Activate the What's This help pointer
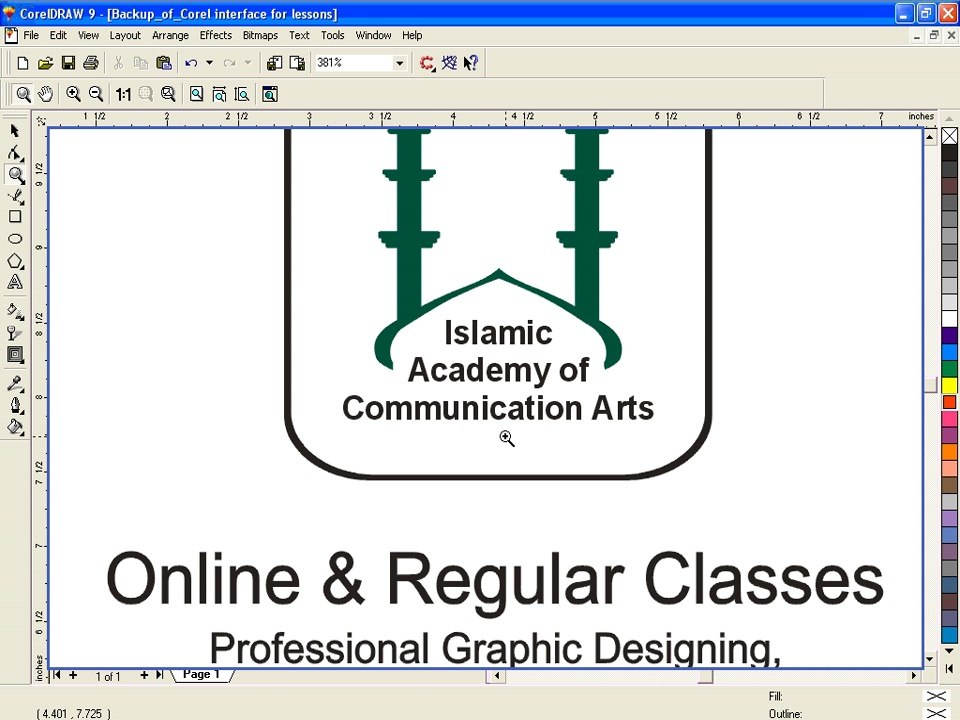The width and height of the screenshot is (960, 720). (x=470, y=63)
